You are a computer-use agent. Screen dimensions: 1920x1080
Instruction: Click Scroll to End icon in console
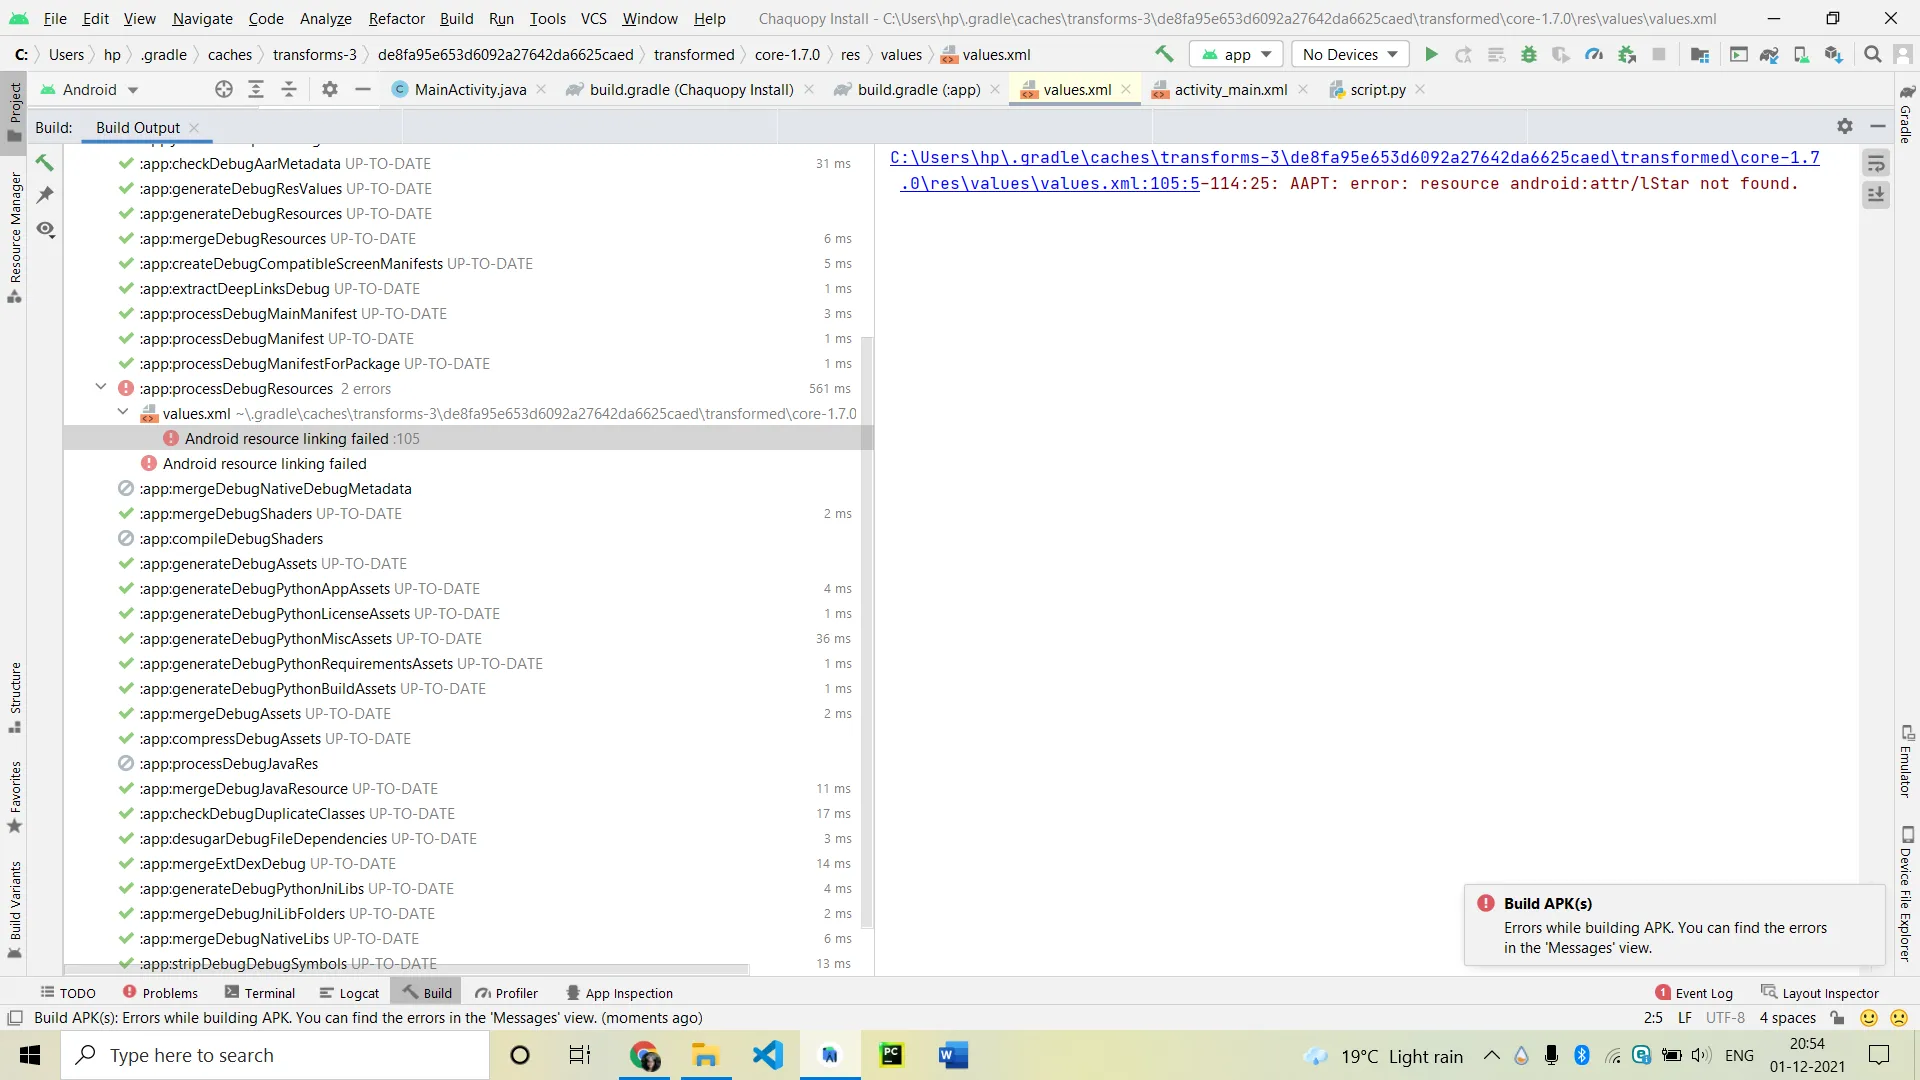click(x=1876, y=195)
